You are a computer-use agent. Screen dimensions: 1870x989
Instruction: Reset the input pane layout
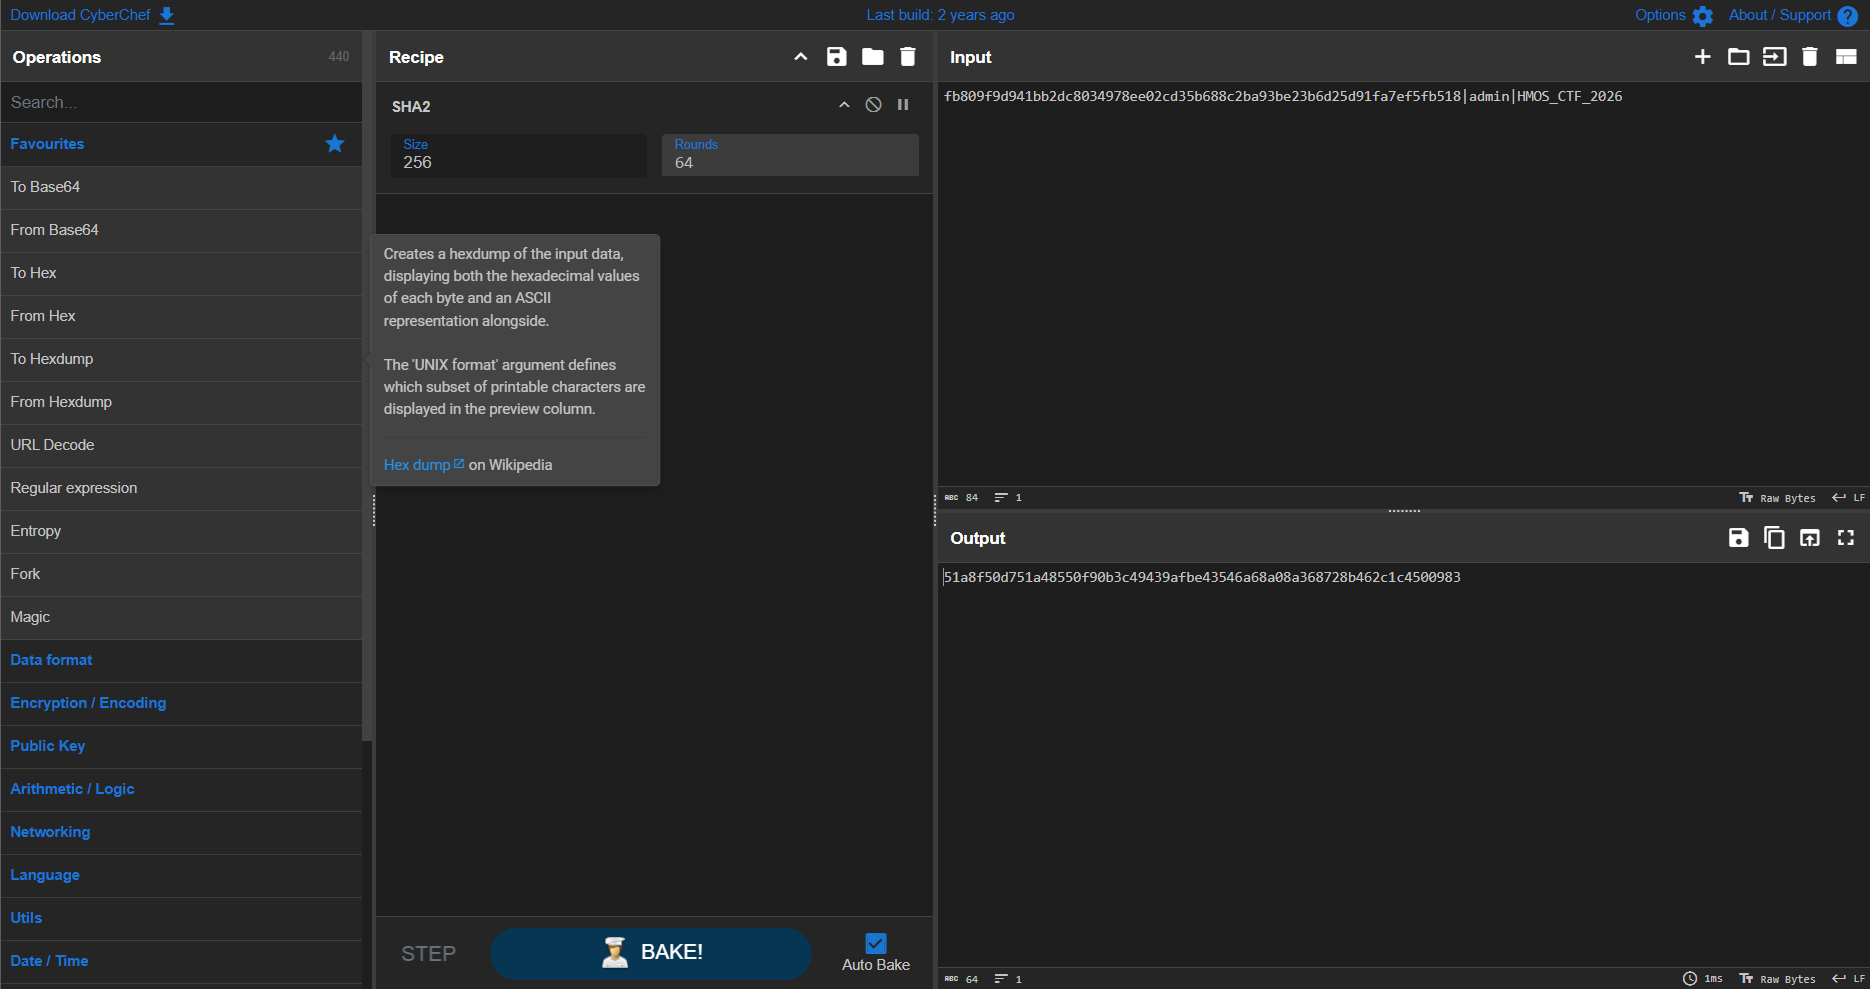[1846, 57]
